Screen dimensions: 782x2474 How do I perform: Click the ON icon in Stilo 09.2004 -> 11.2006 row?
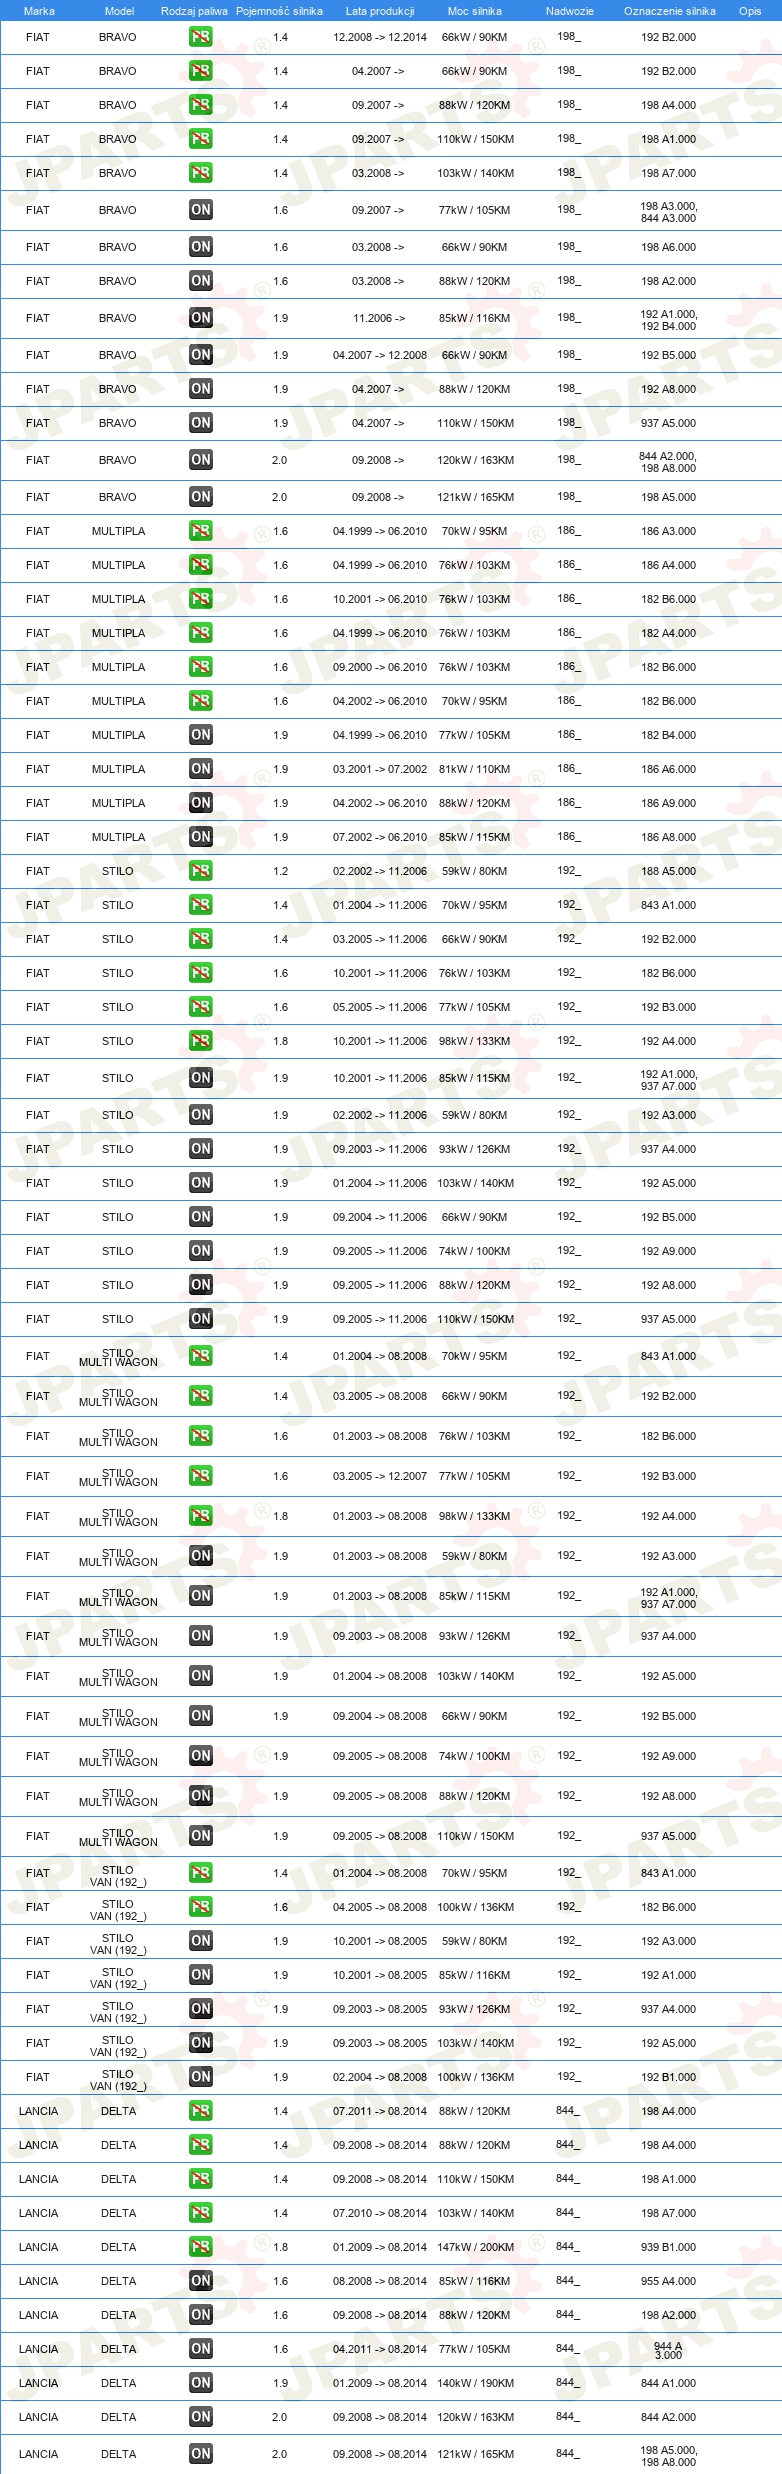(200, 1217)
